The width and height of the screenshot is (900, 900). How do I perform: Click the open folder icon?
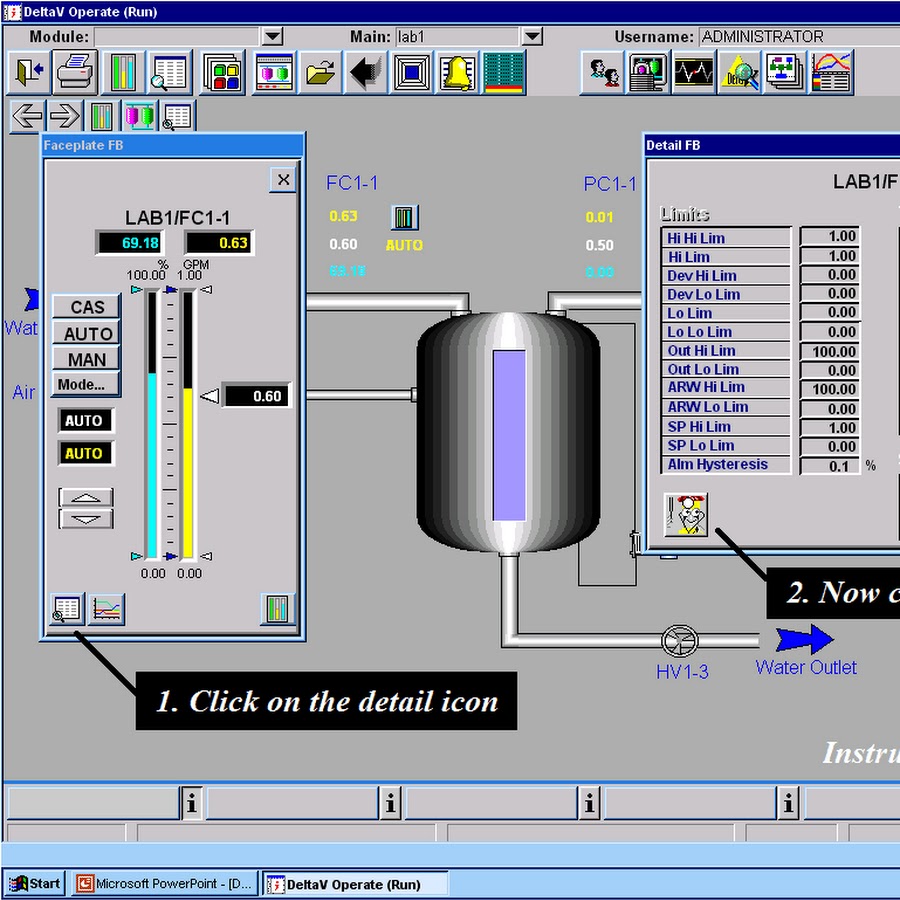320,72
